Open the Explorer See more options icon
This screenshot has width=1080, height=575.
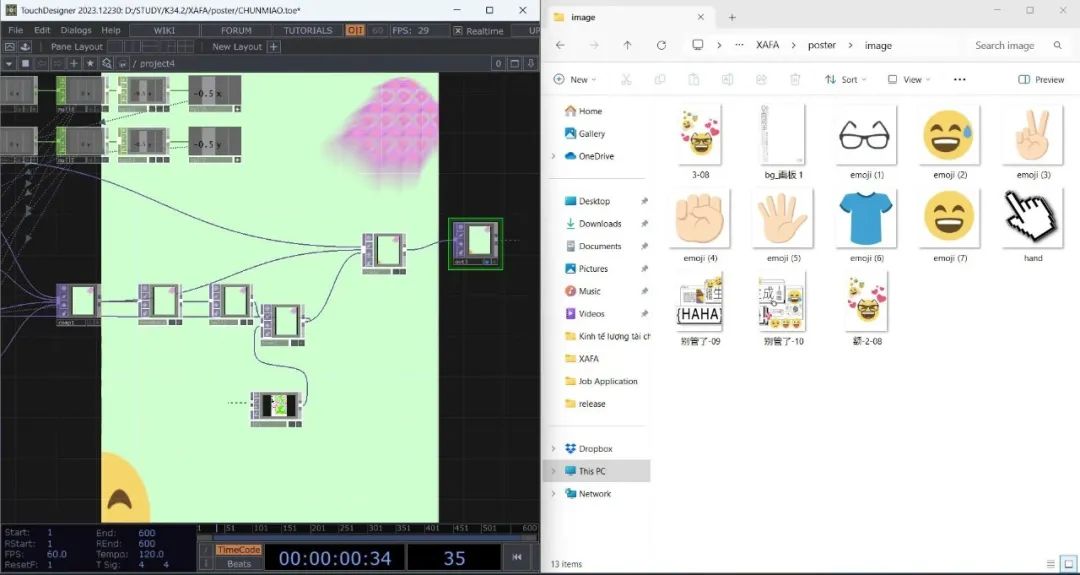(x=960, y=80)
